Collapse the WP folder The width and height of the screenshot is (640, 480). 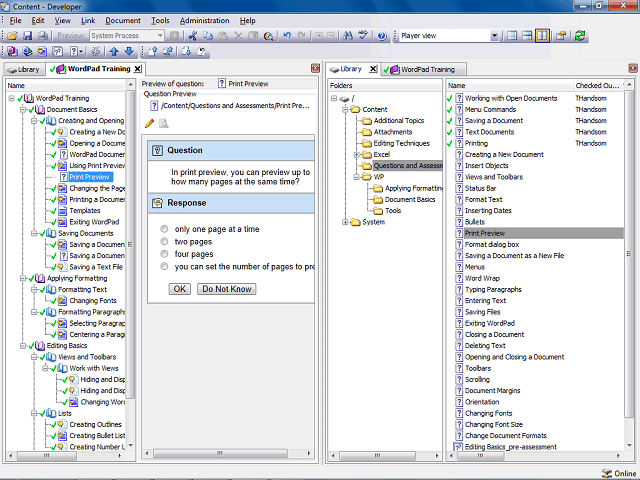pyautogui.click(x=356, y=177)
